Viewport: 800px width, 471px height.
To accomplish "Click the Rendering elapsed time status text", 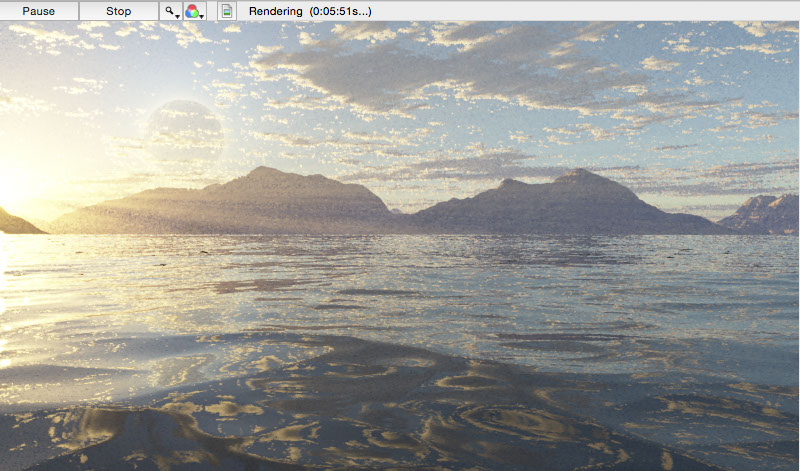I will pyautogui.click(x=309, y=11).
